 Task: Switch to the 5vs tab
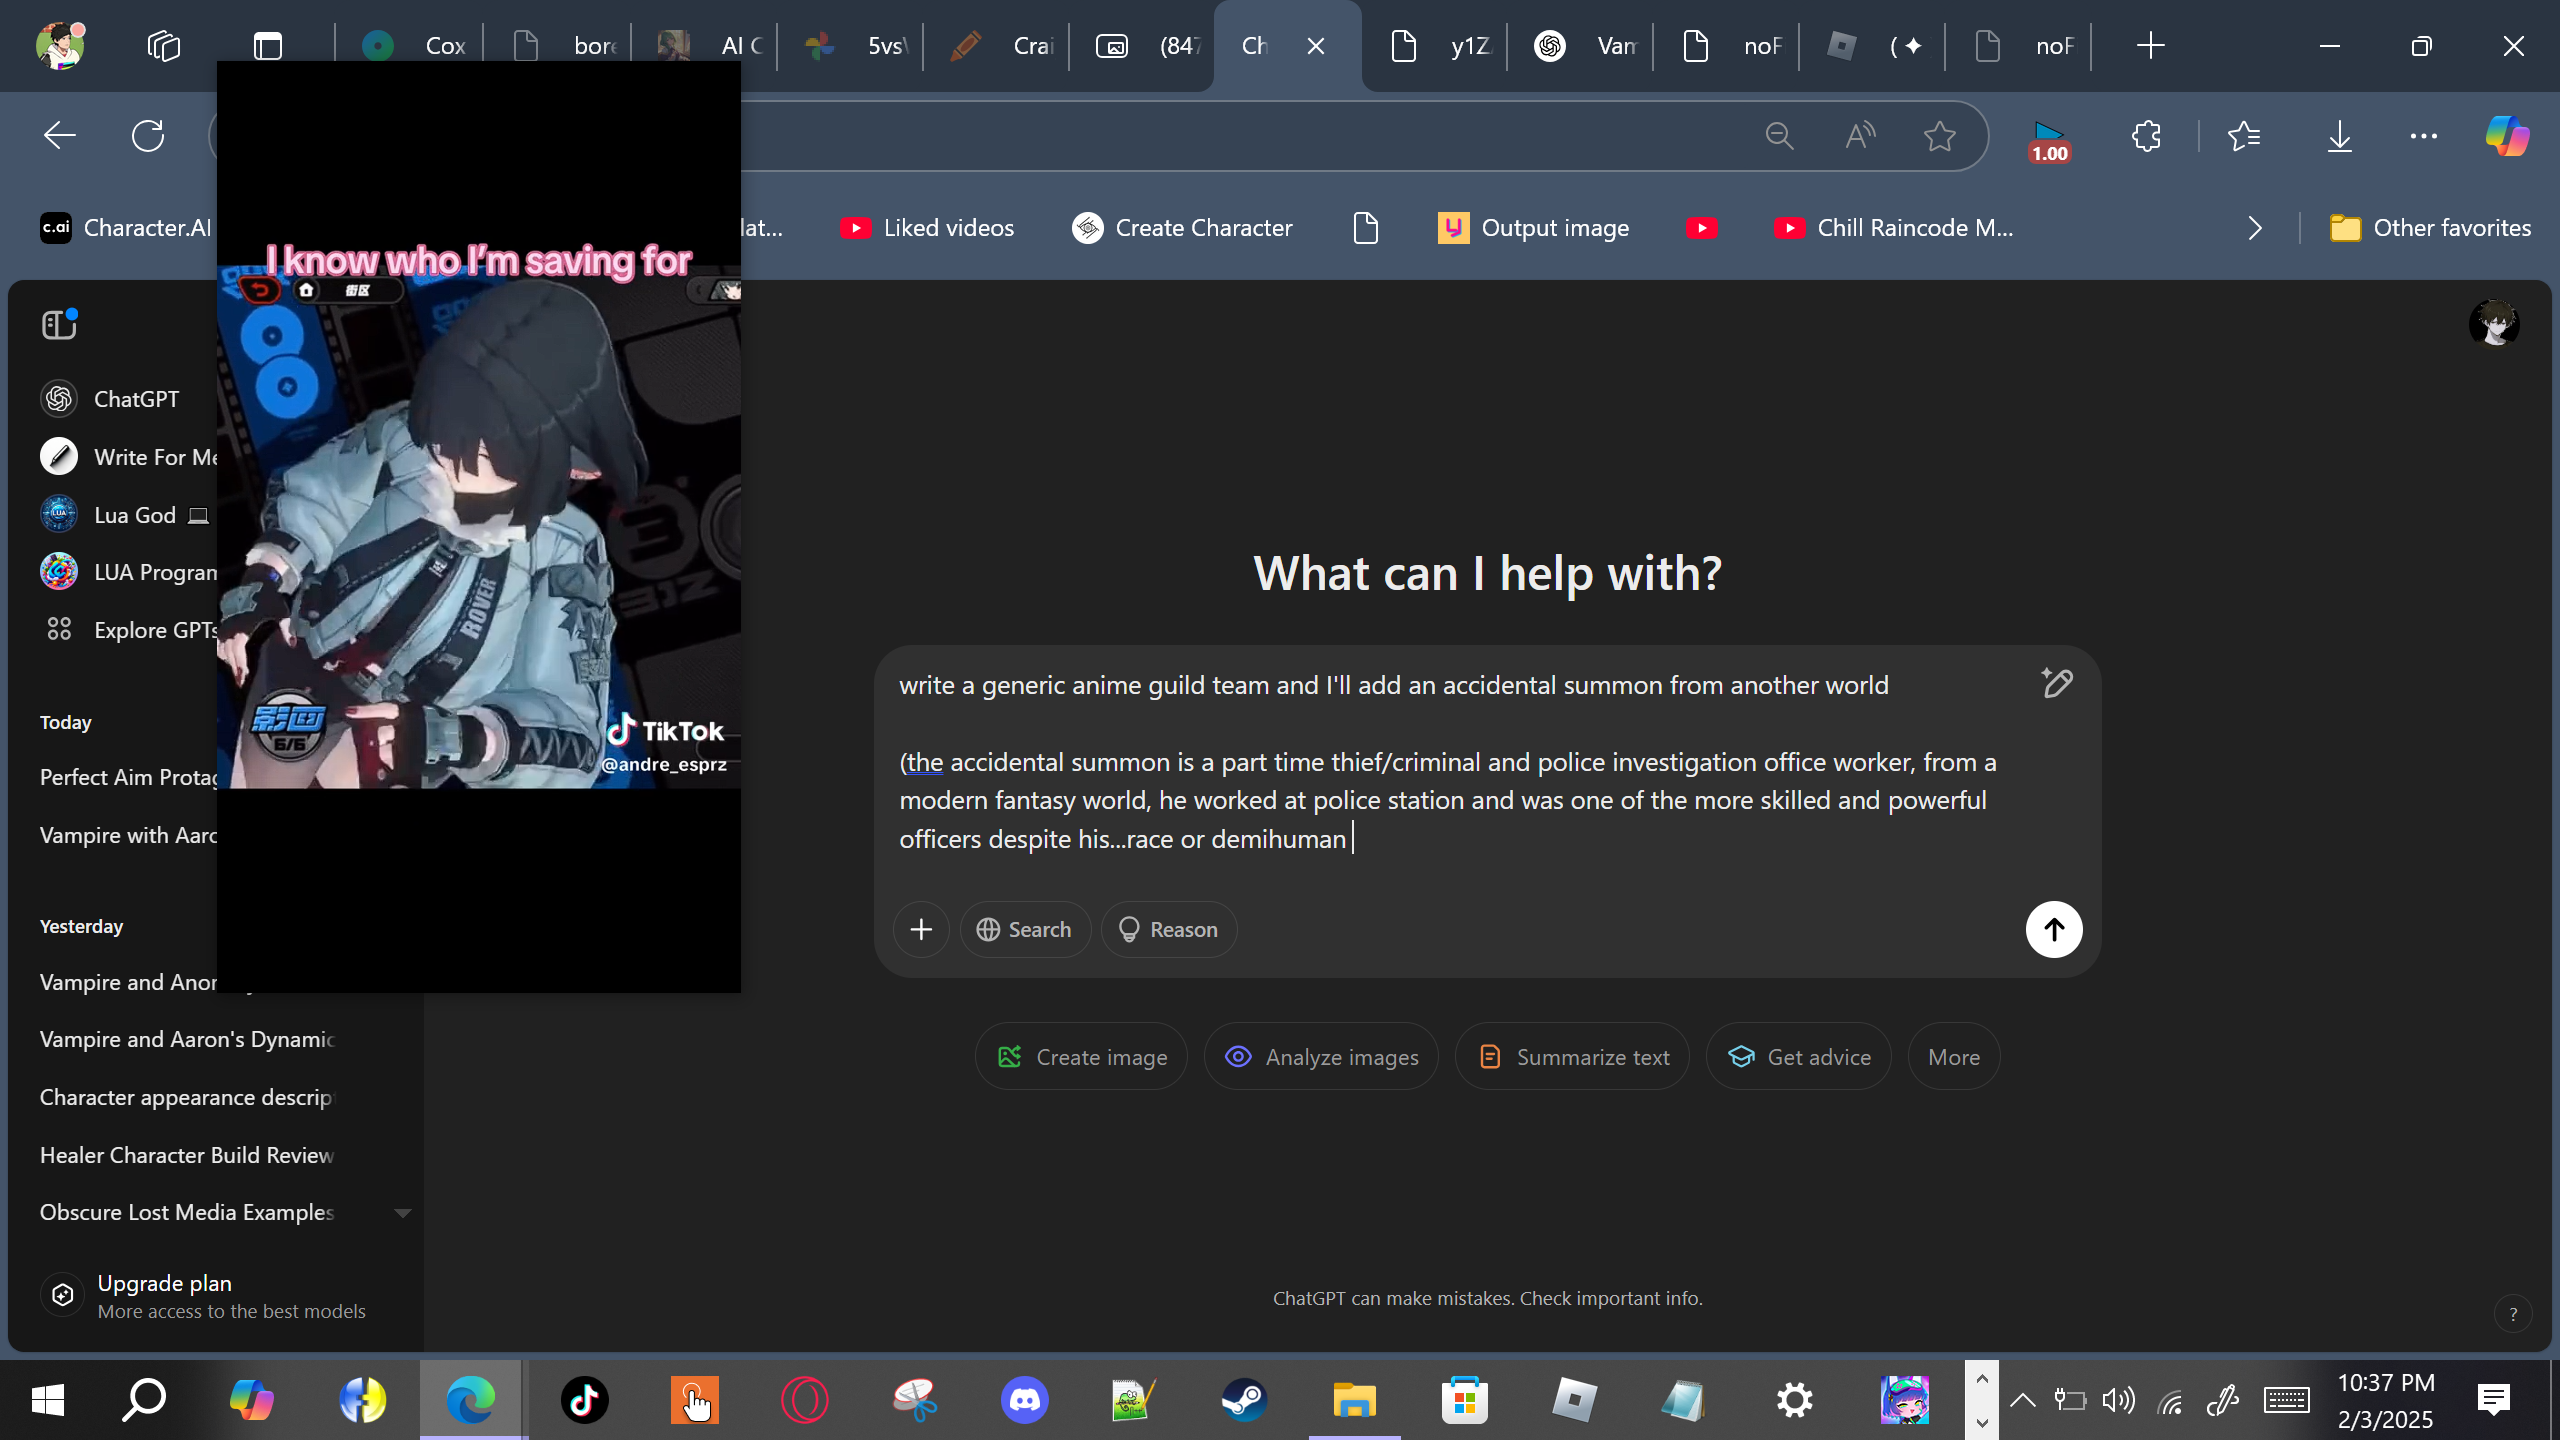click(850, 46)
